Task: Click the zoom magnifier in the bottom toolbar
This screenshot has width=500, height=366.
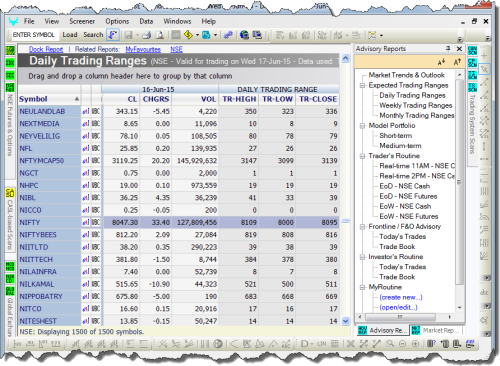Action: 390,344
